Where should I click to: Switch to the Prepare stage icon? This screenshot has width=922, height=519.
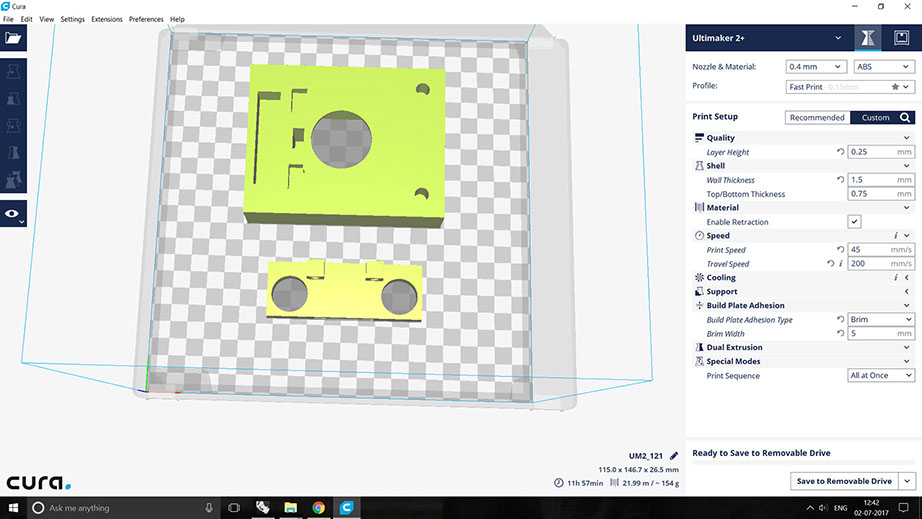tap(867, 38)
